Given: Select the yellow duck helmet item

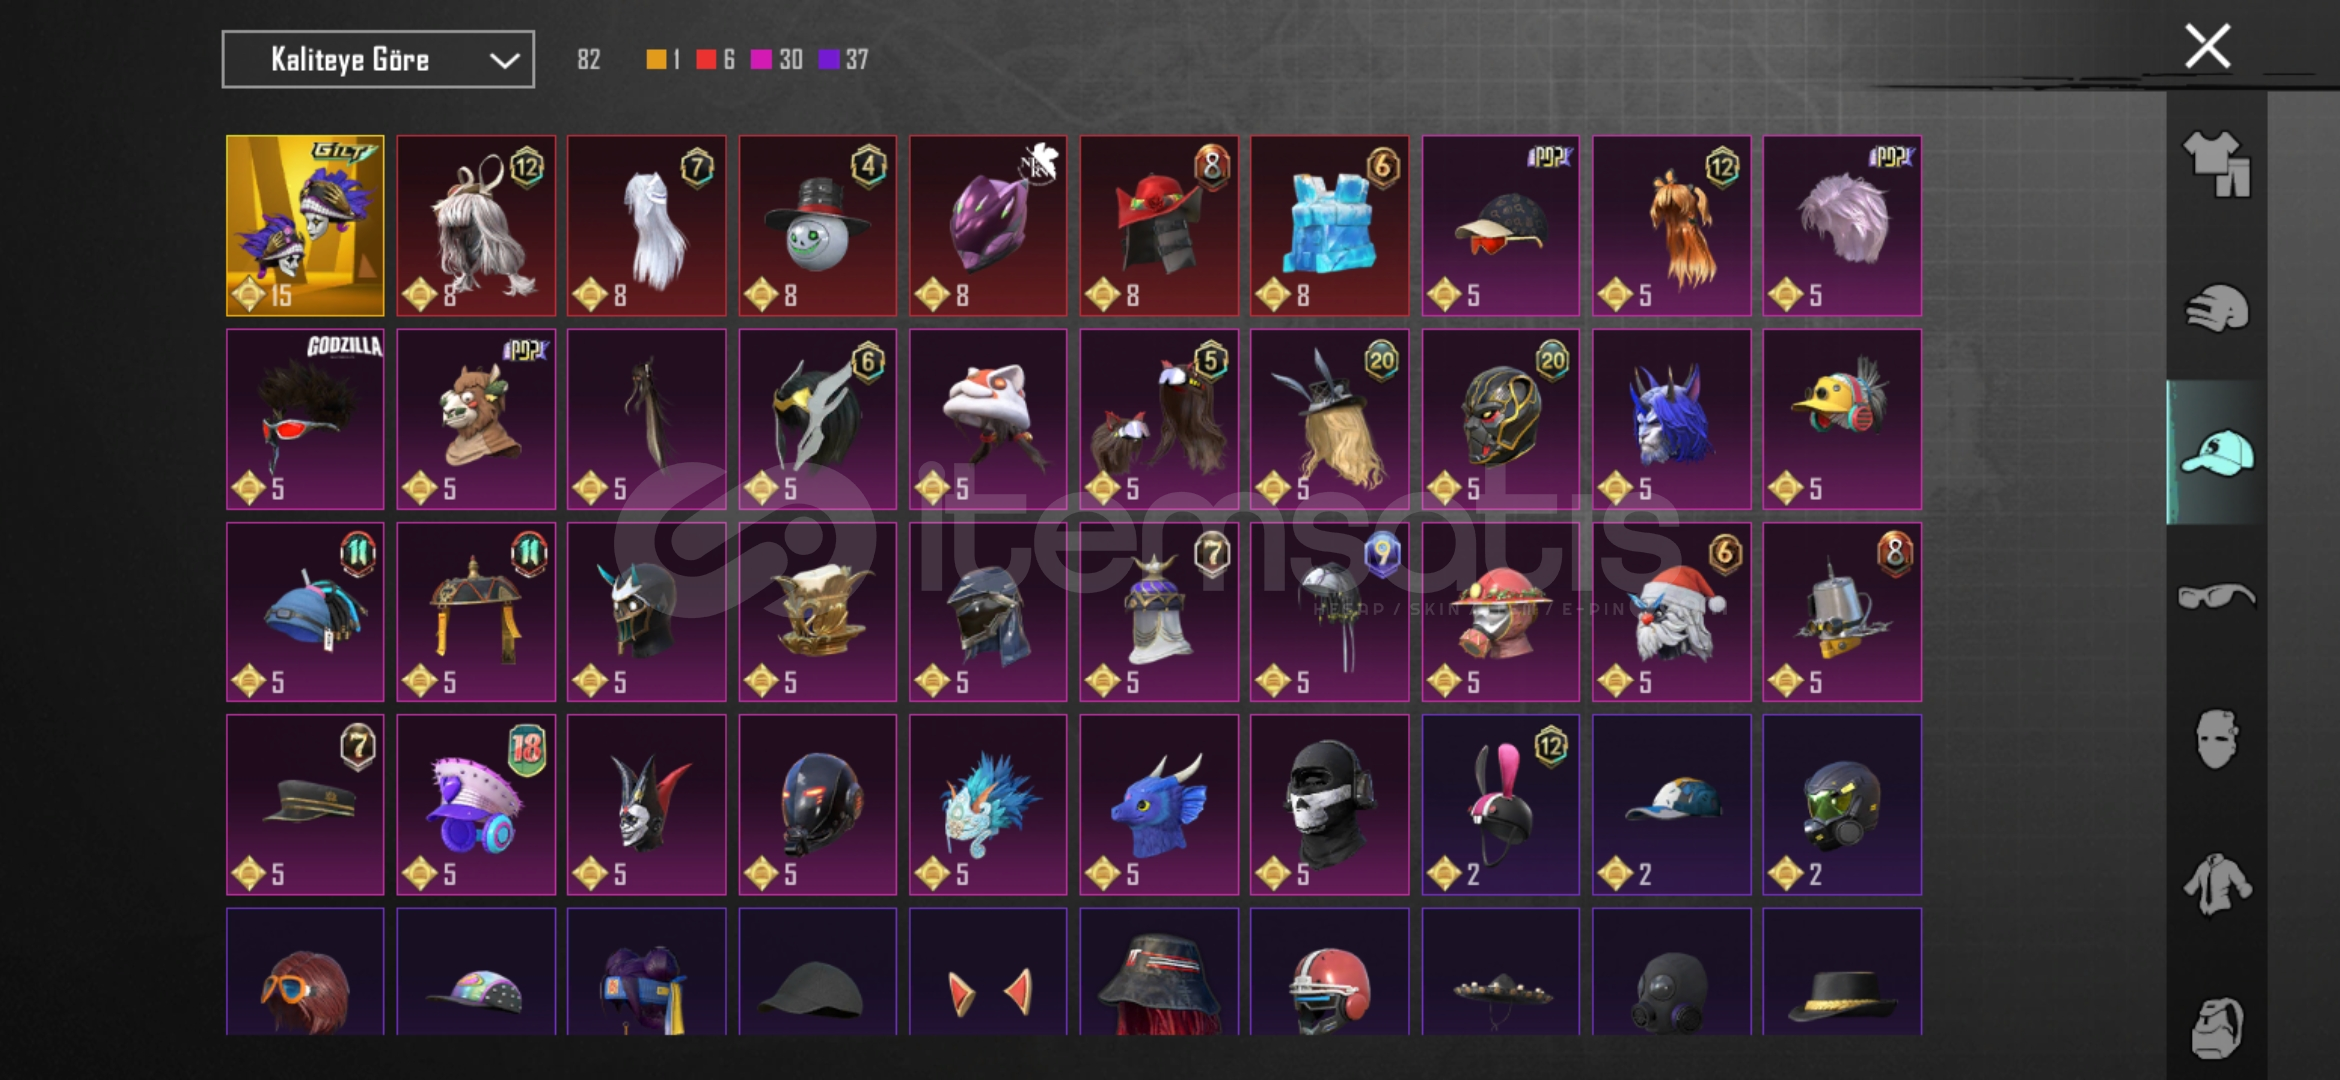Looking at the screenshot, I should (x=1842, y=419).
